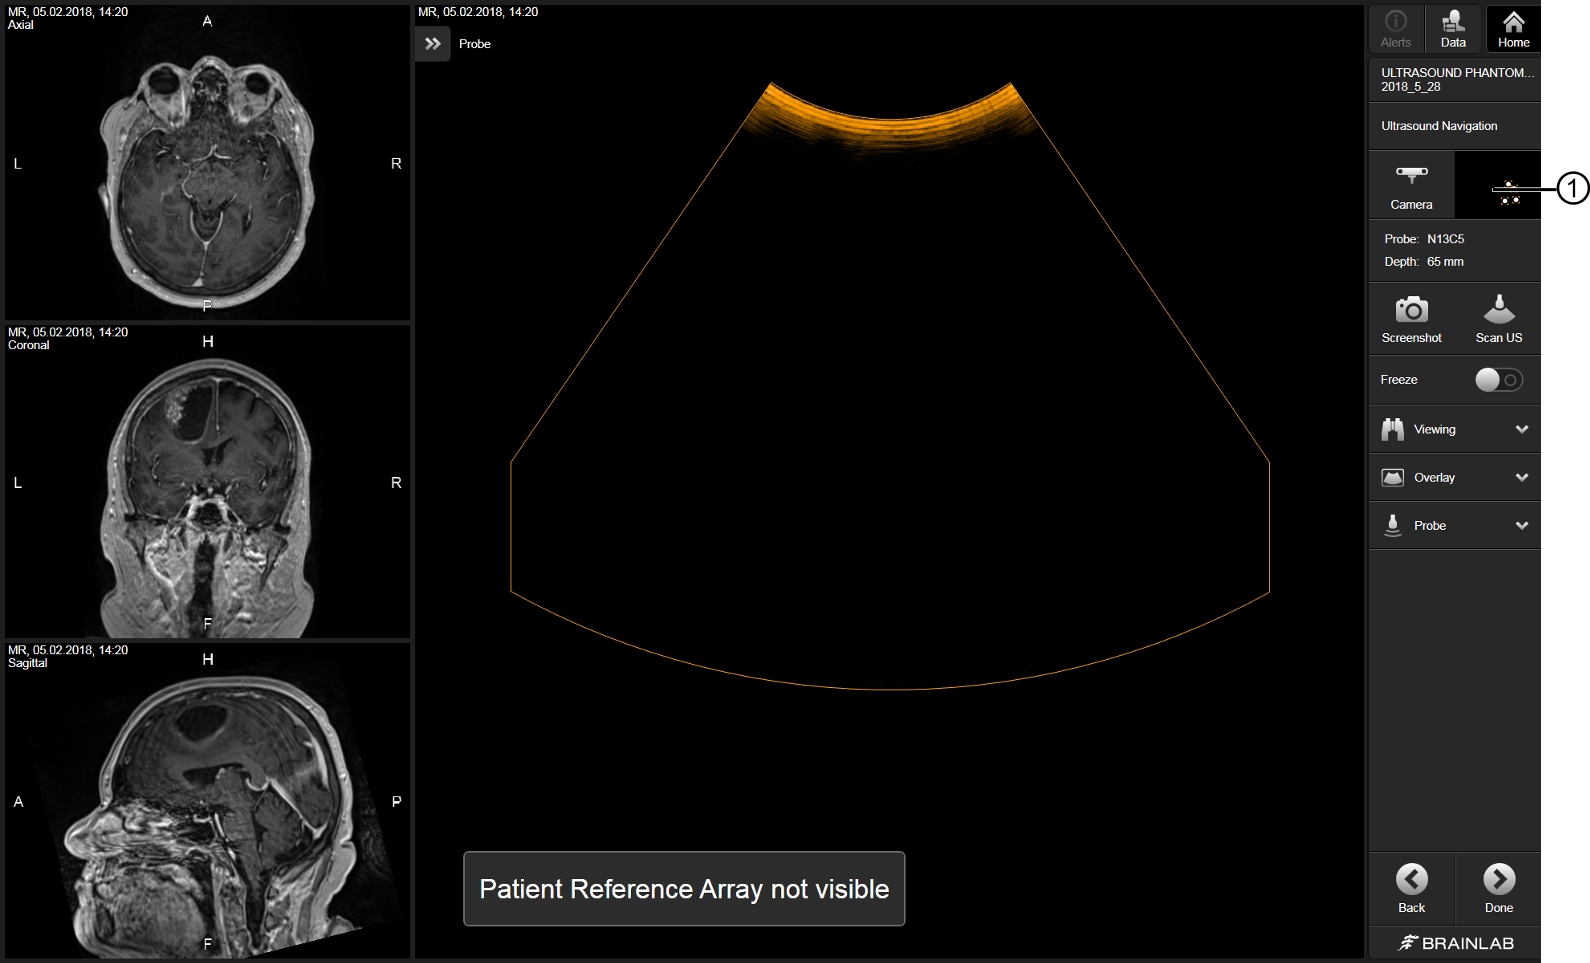The image size is (1590, 963).
Task: Click Done to finish
Action: (1498, 887)
